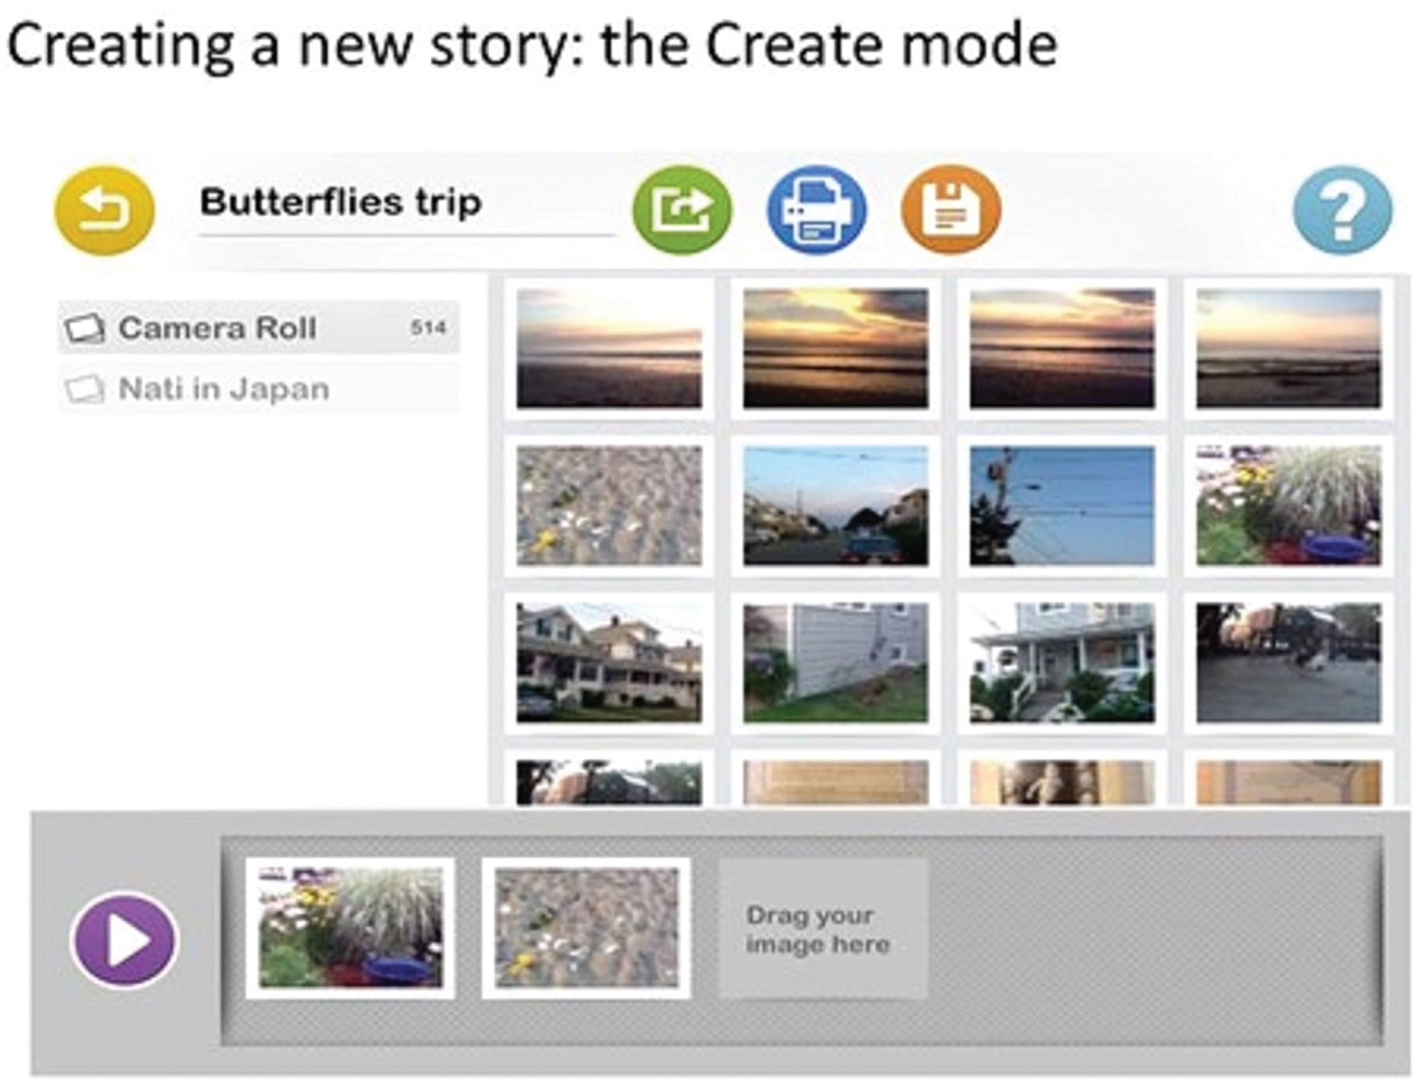
Task: Click the yellow back arrow button
Action: coord(104,211)
